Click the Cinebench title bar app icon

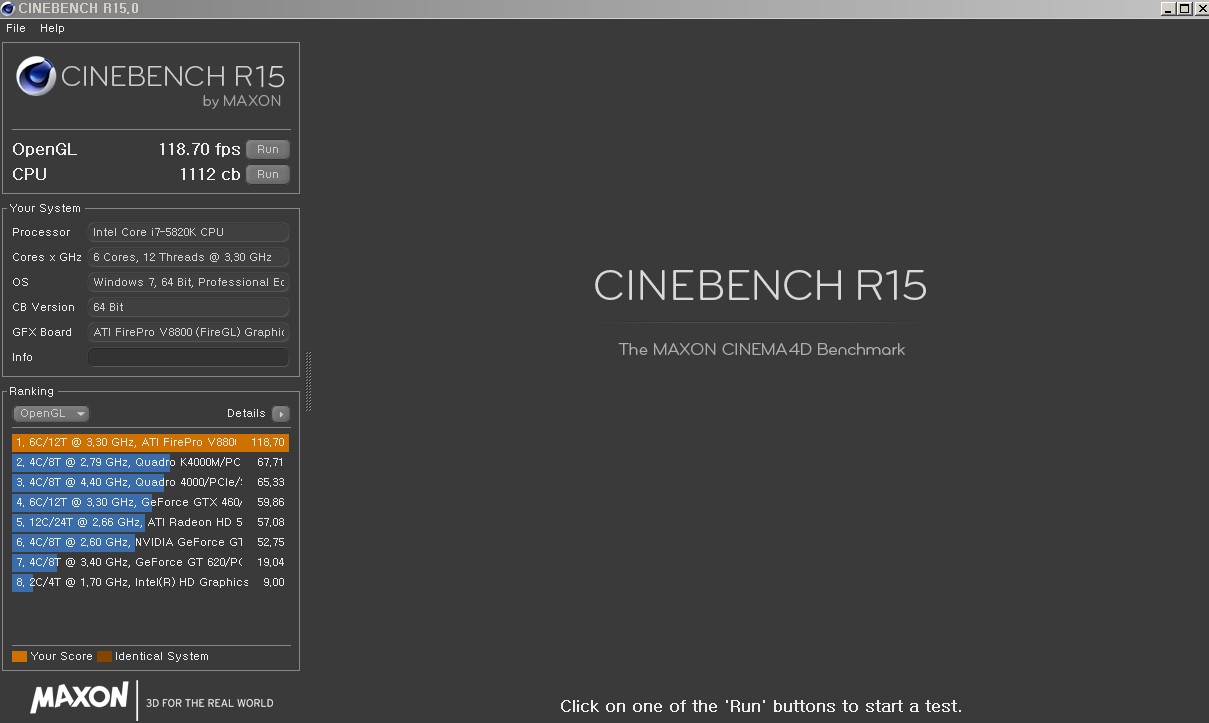[8, 8]
